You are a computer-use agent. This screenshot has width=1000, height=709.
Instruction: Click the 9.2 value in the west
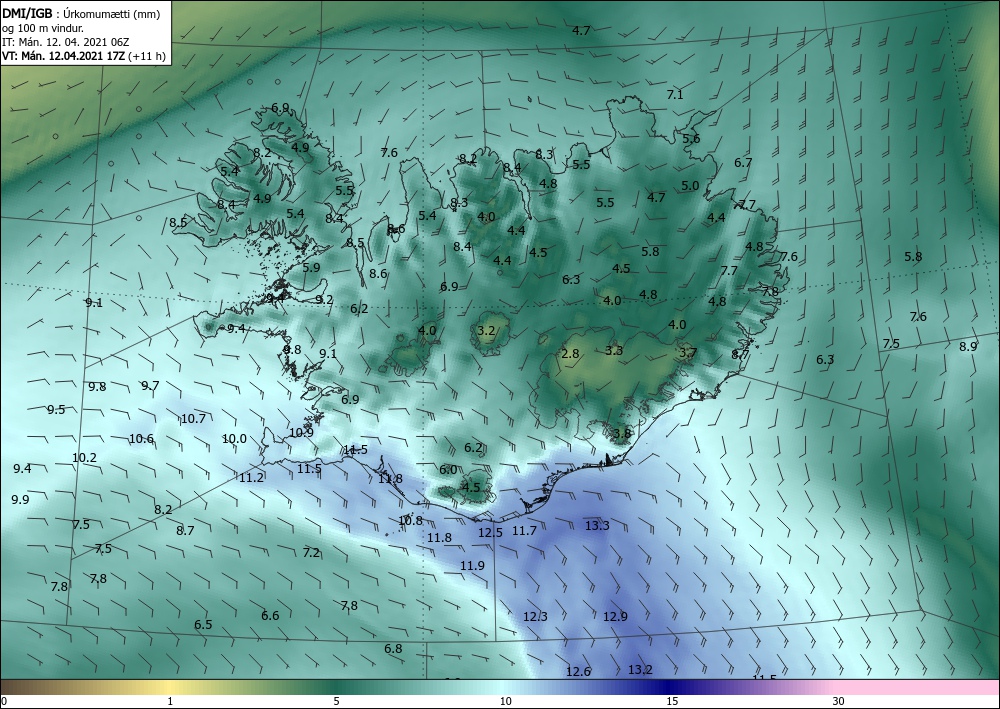324,300
